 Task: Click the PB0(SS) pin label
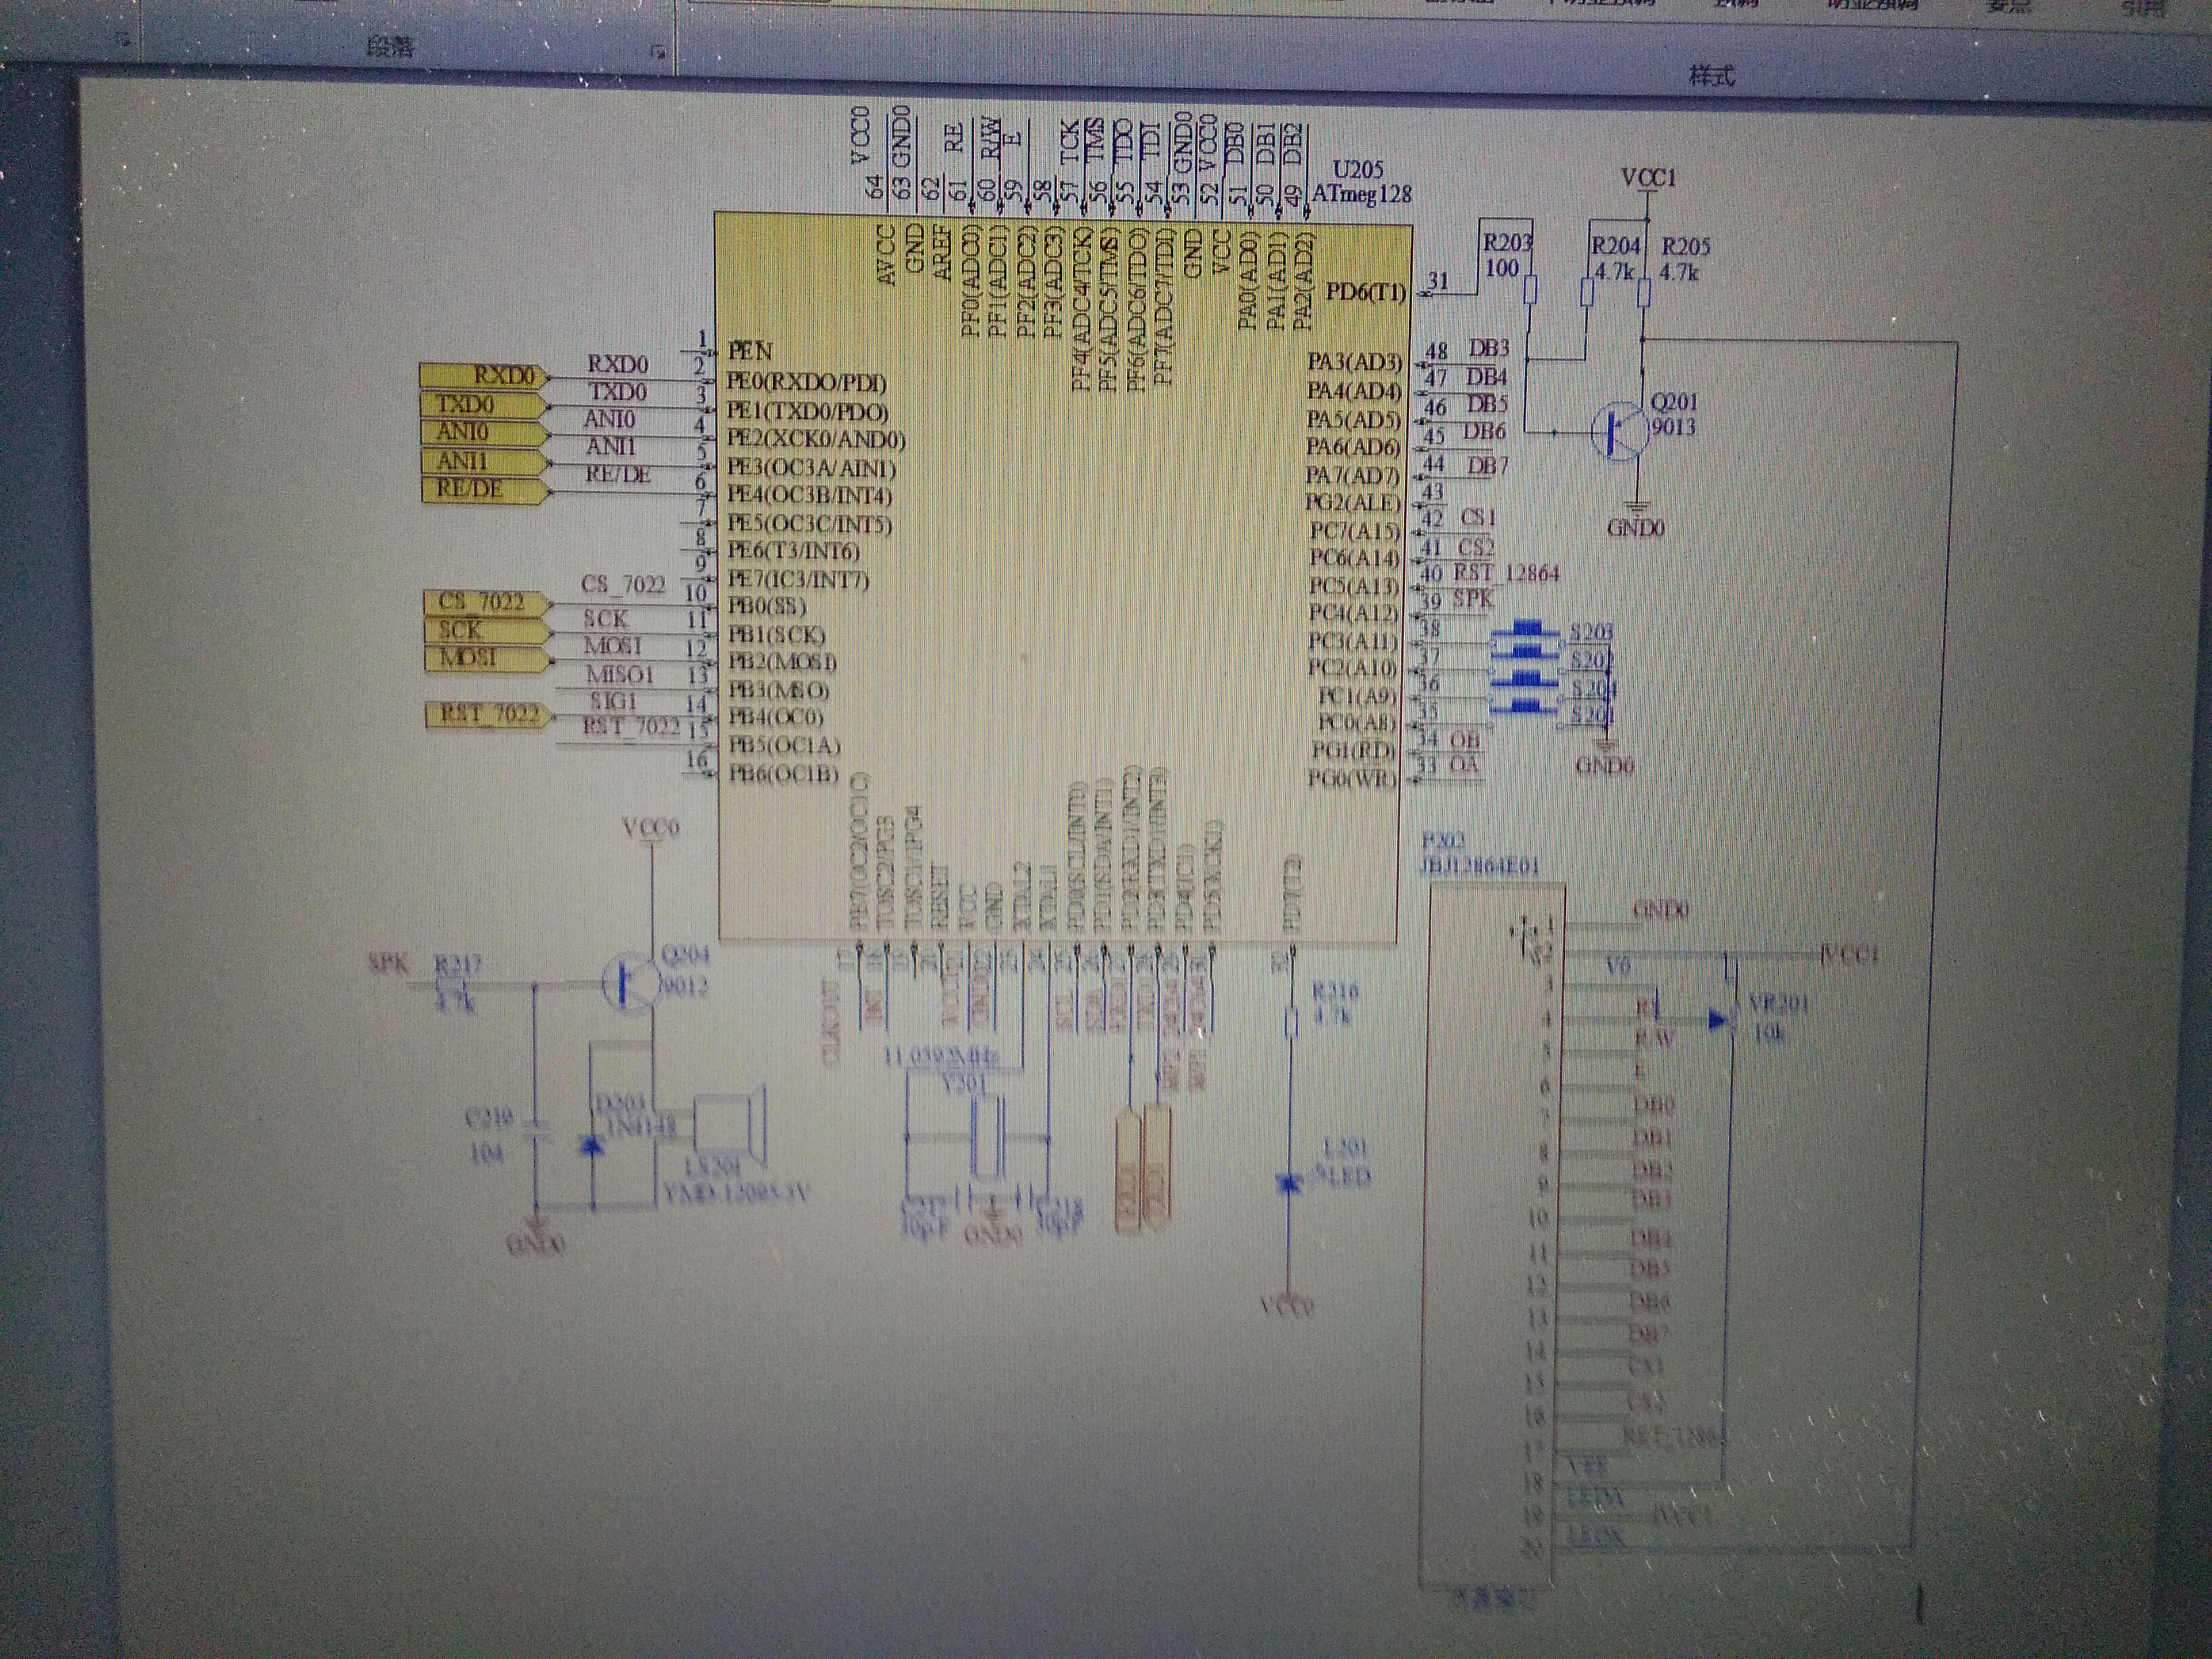point(767,606)
